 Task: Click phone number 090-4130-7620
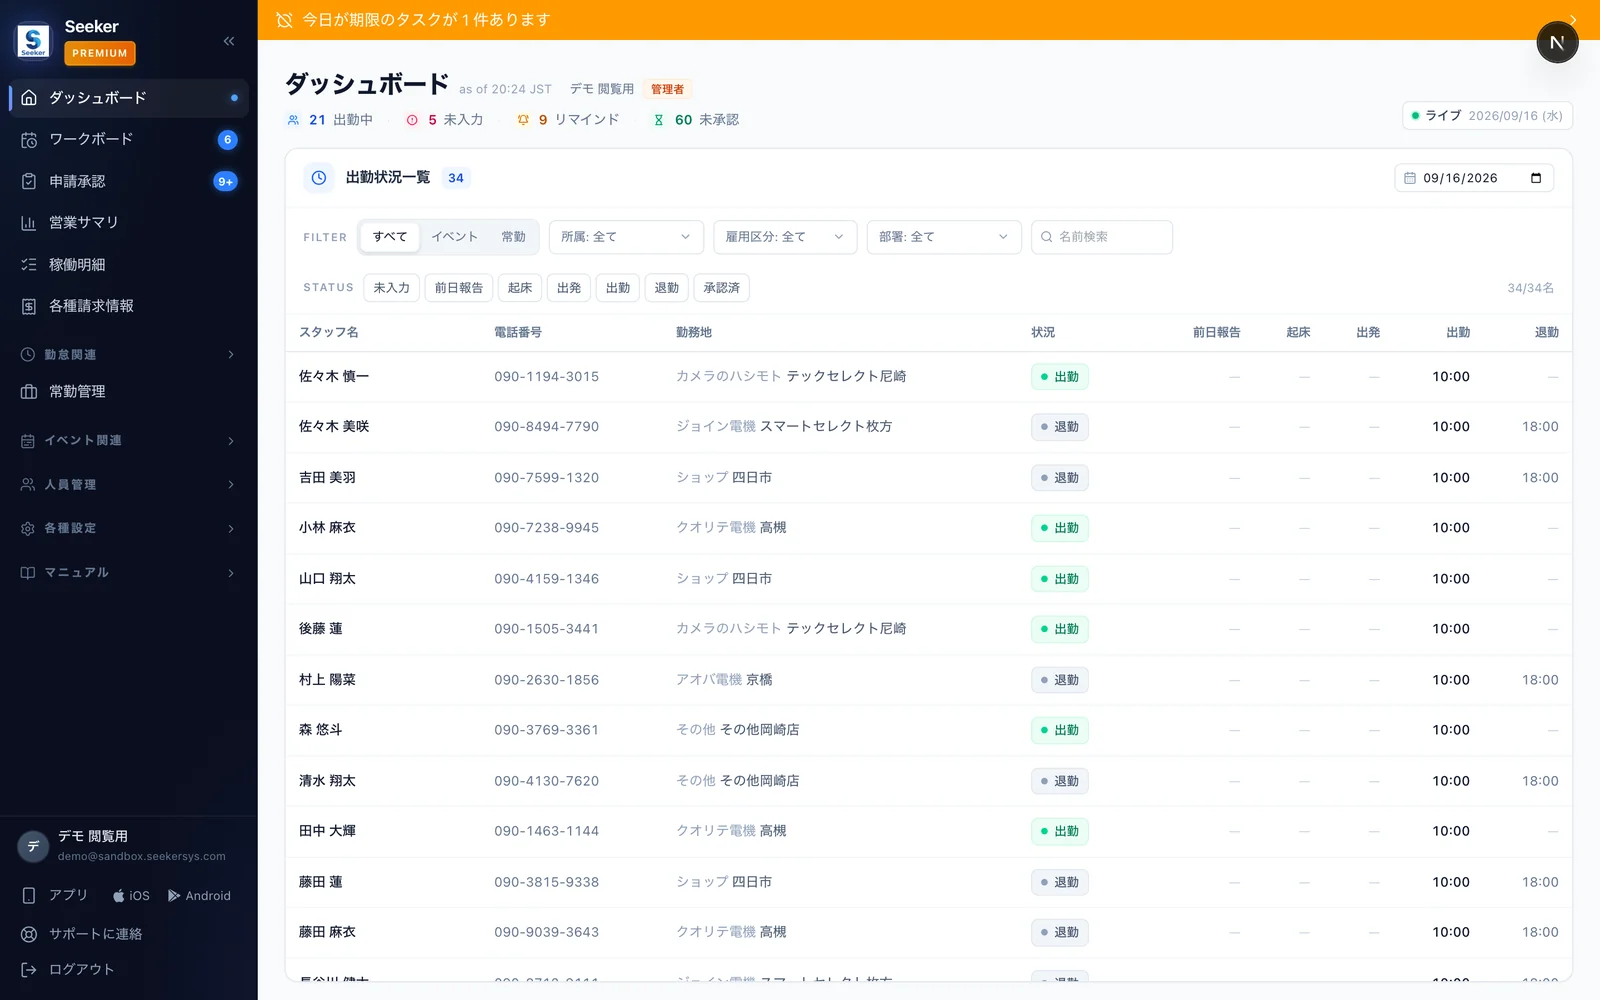(x=547, y=781)
